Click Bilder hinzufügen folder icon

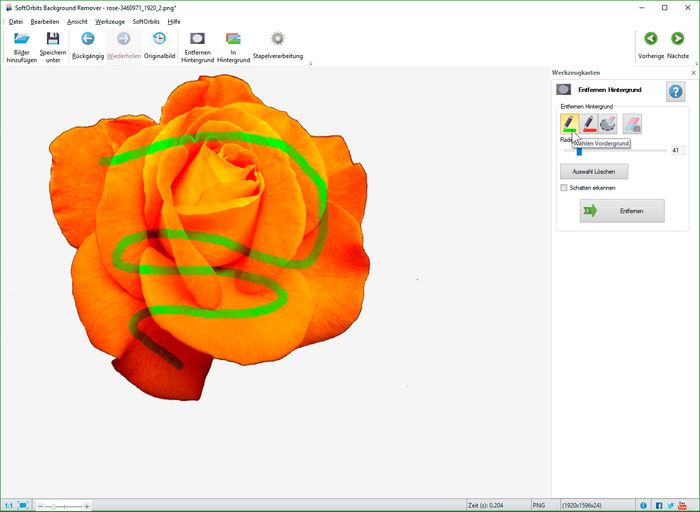coord(22,39)
